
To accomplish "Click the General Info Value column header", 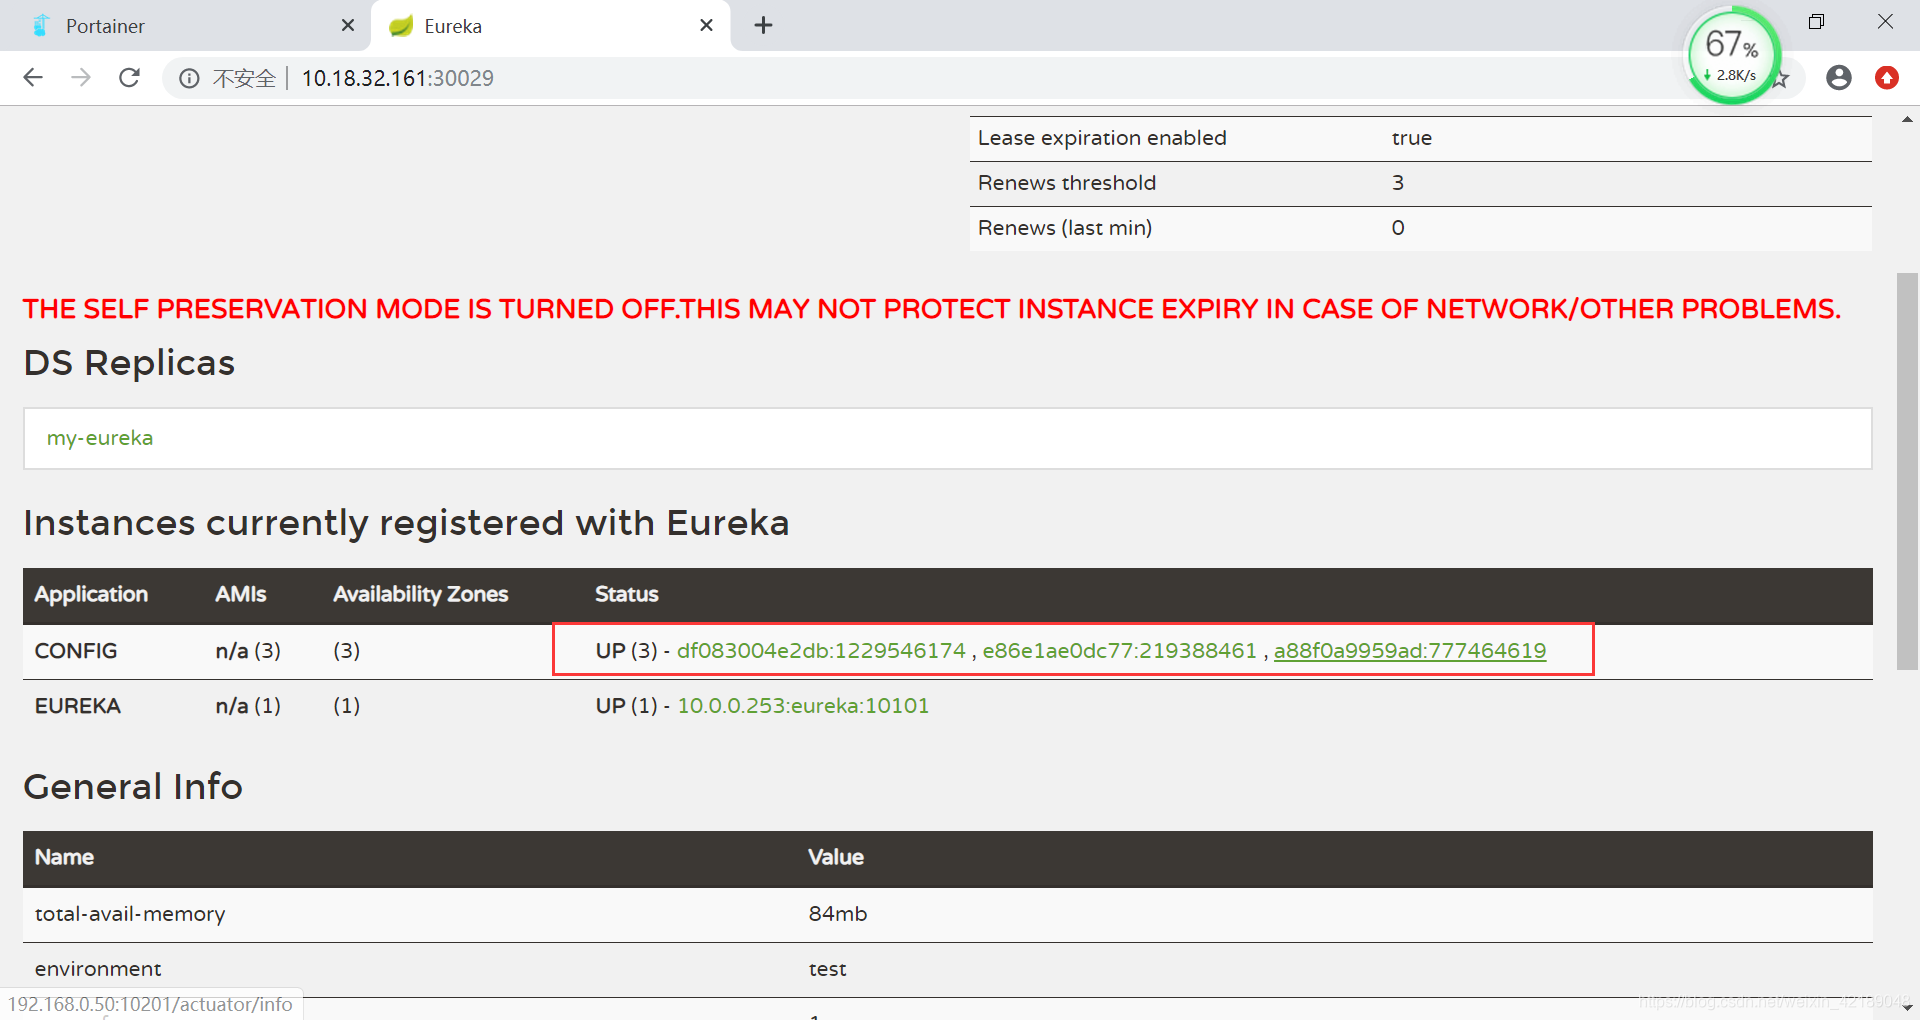I will point(836,857).
